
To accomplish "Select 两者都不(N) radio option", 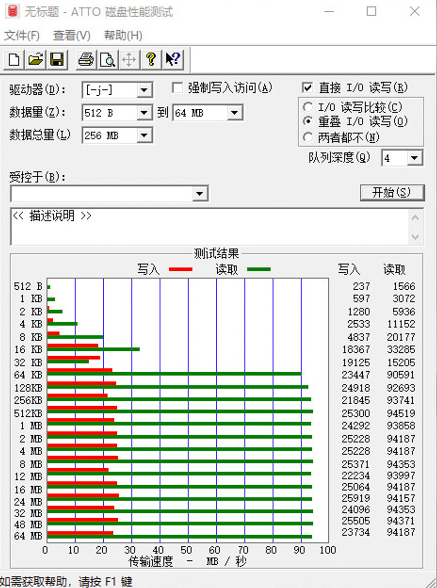I will click(x=308, y=137).
